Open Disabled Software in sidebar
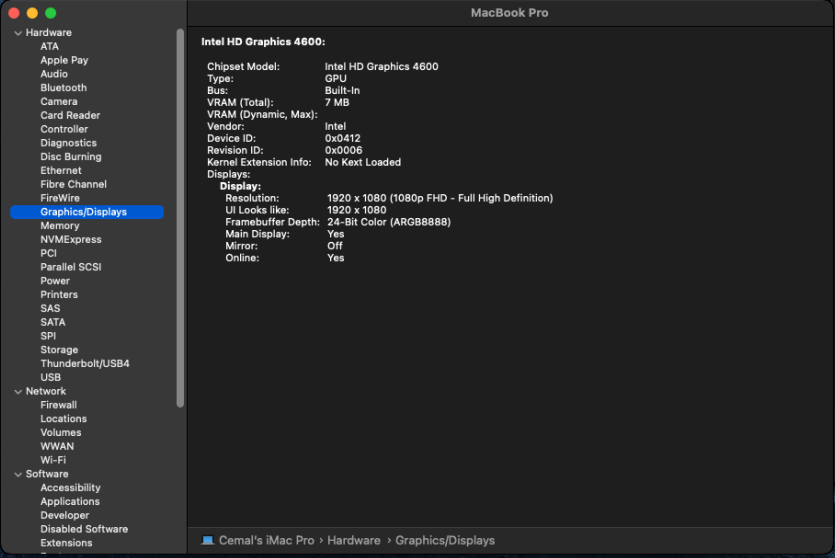Image resolution: width=835 pixels, height=558 pixels. click(84, 529)
